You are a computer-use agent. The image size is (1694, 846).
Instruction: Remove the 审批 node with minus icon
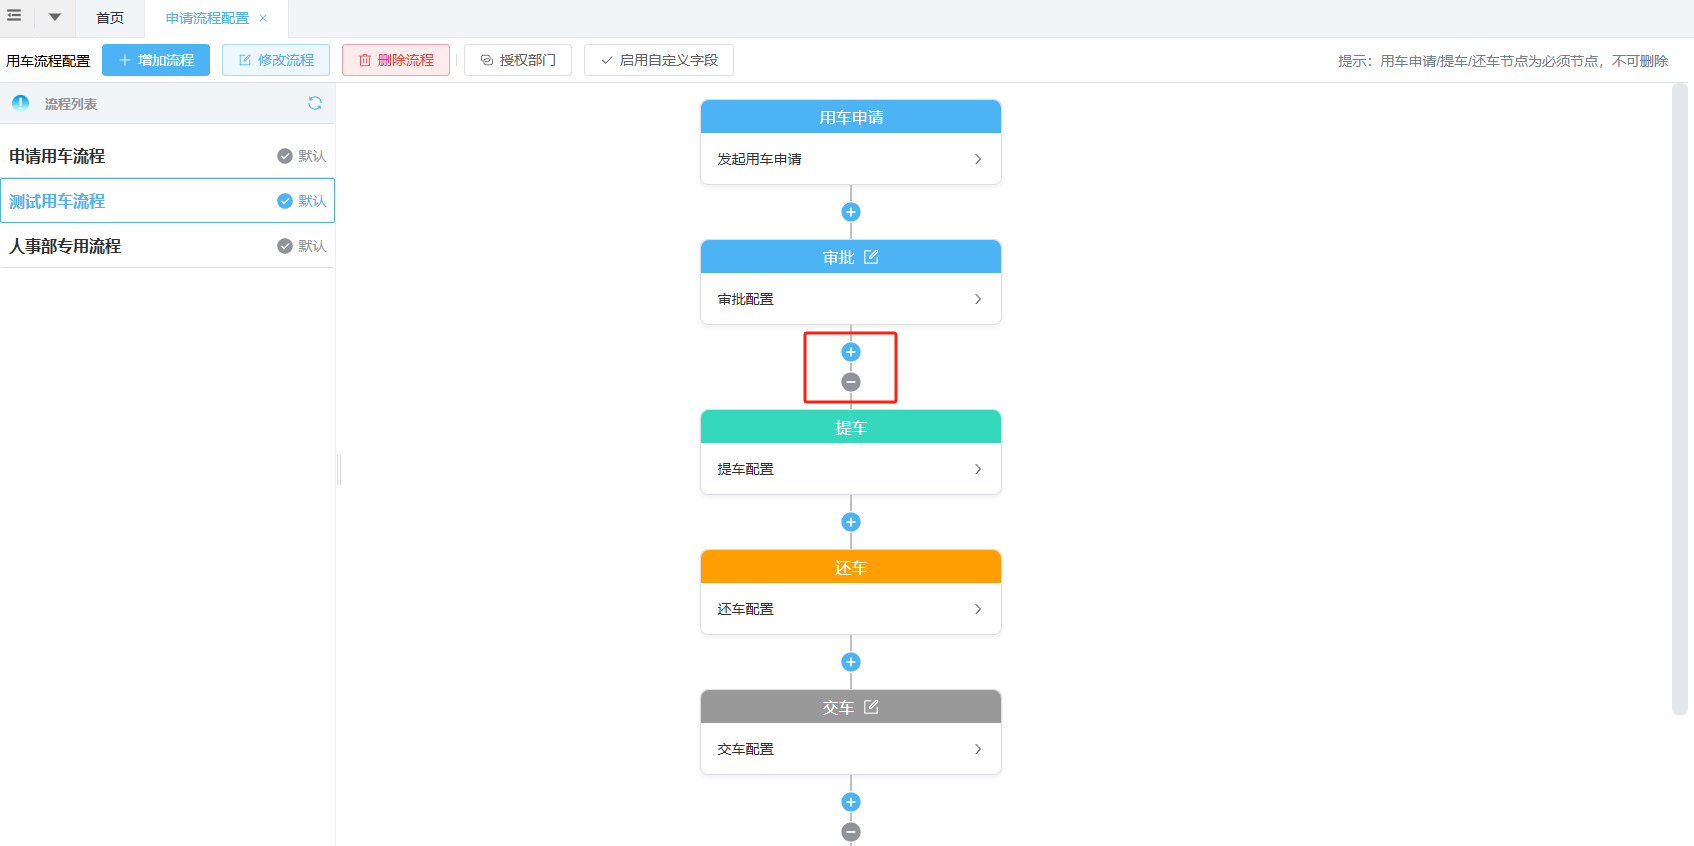click(x=851, y=382)
